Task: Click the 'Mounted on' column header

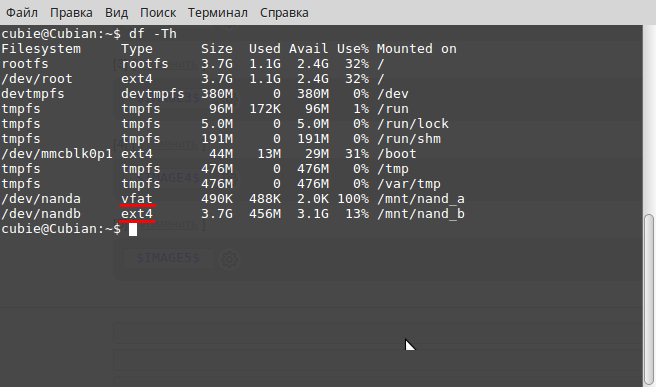Action: 417,49
